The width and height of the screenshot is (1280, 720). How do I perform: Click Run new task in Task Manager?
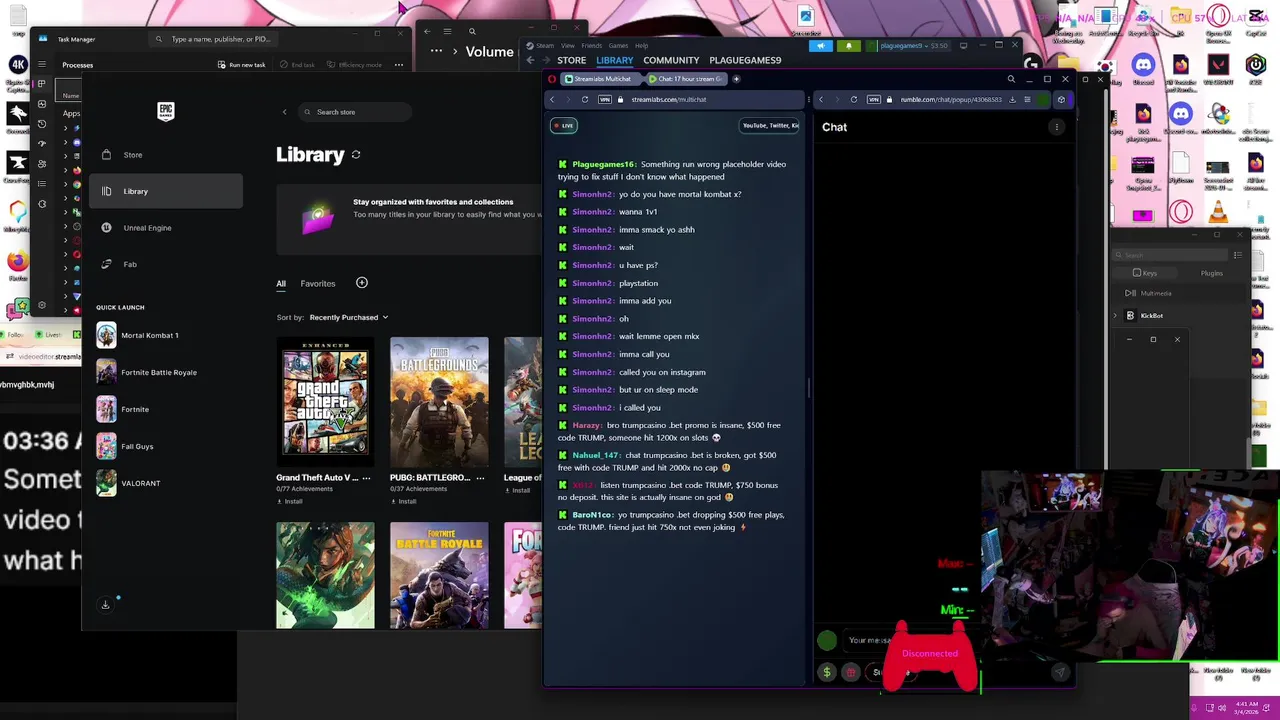click(x=240, y=65)
